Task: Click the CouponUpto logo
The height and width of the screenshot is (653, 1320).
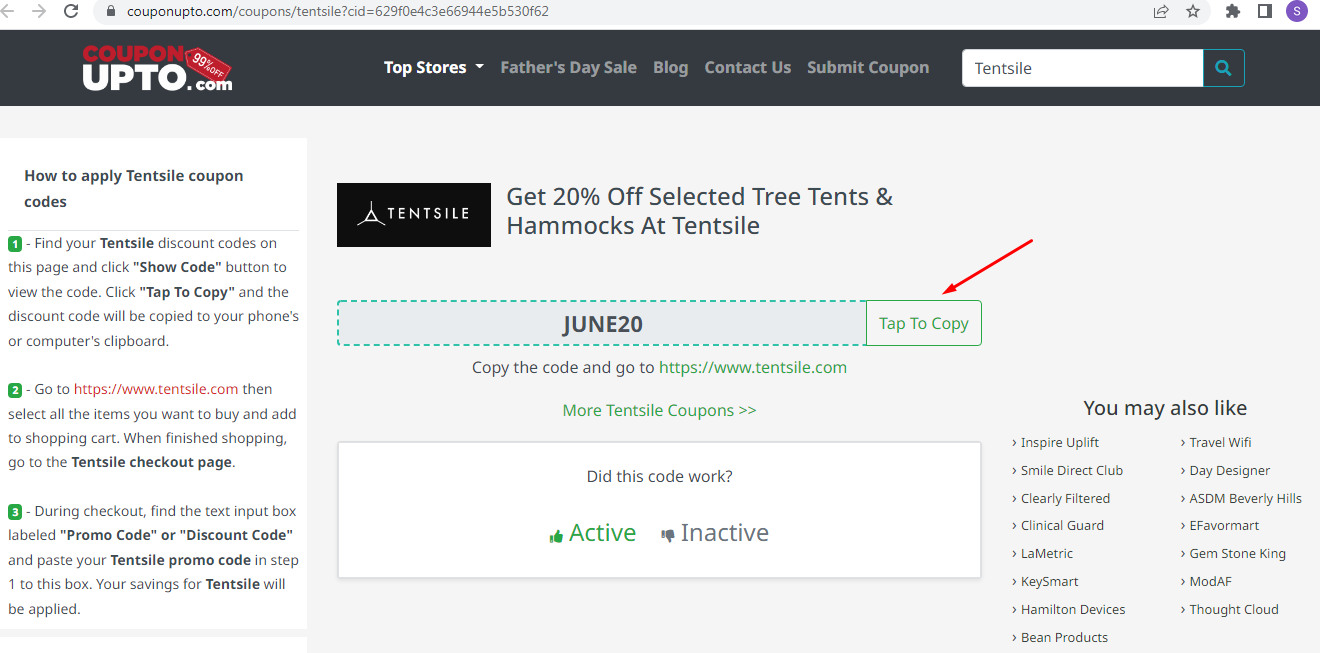Action: (156, 68)
